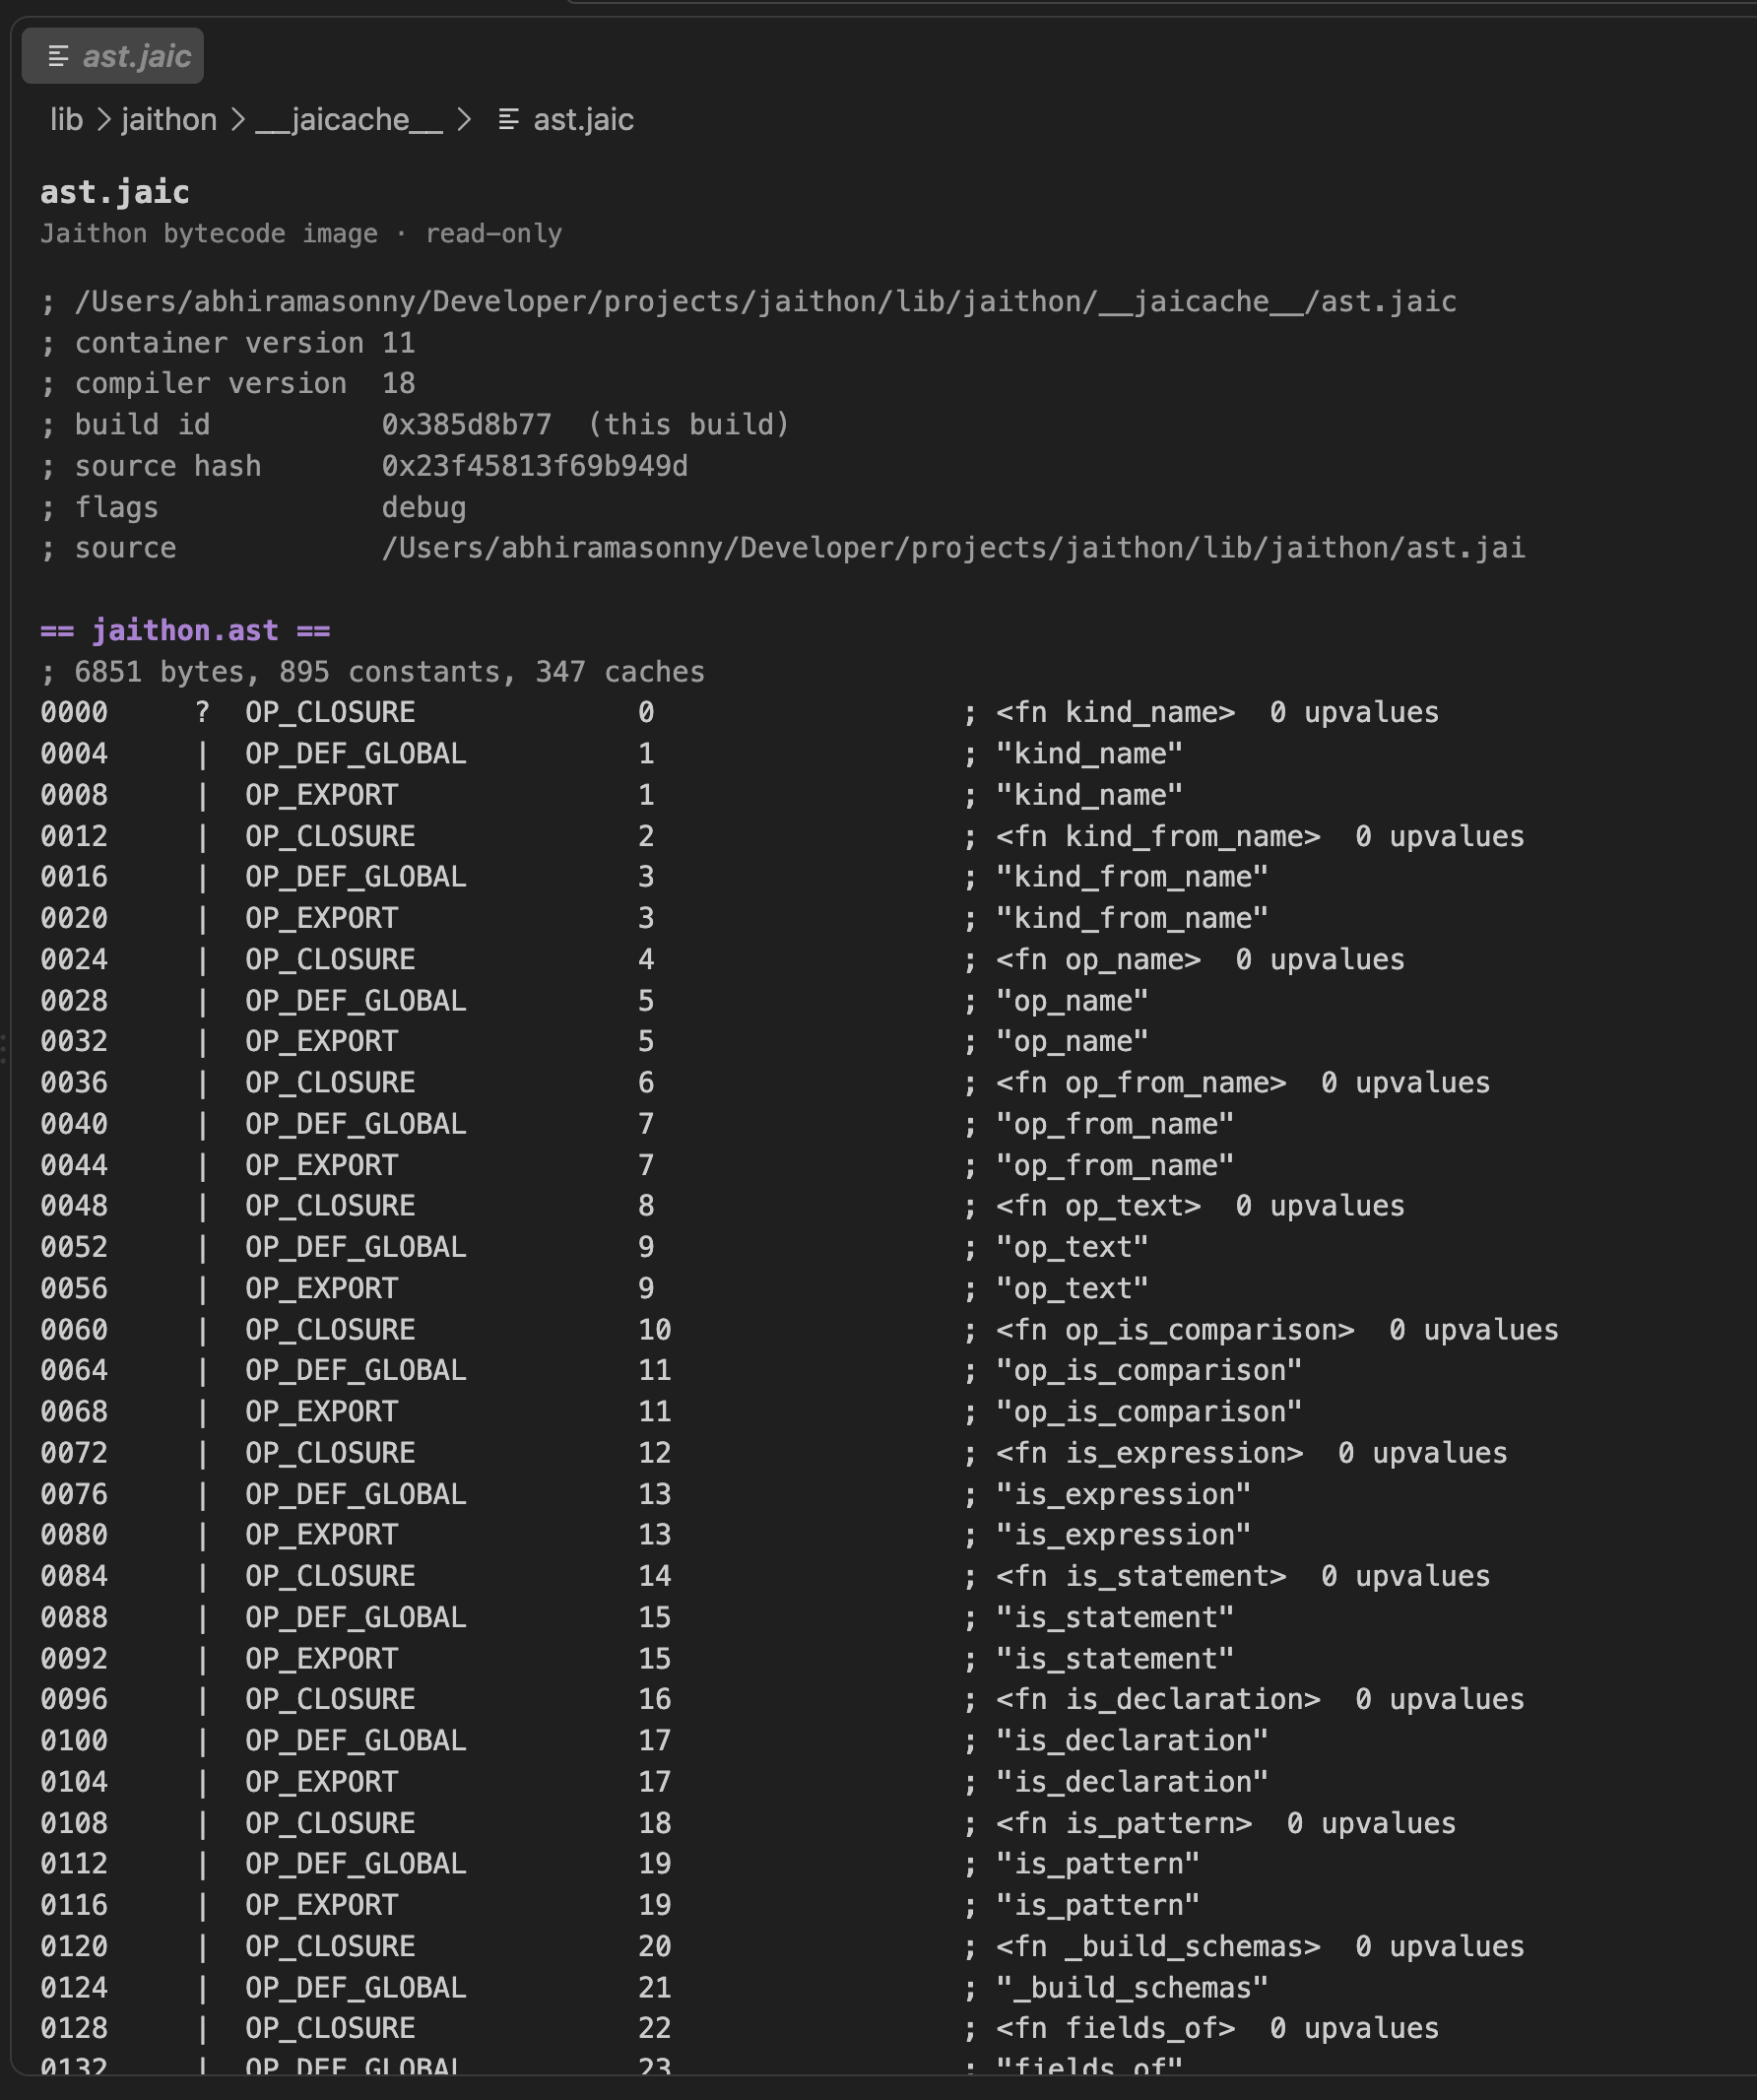Click the ast.jaic bold heading
Screen dimensions: 1757x2100
[x=115, y=192]
